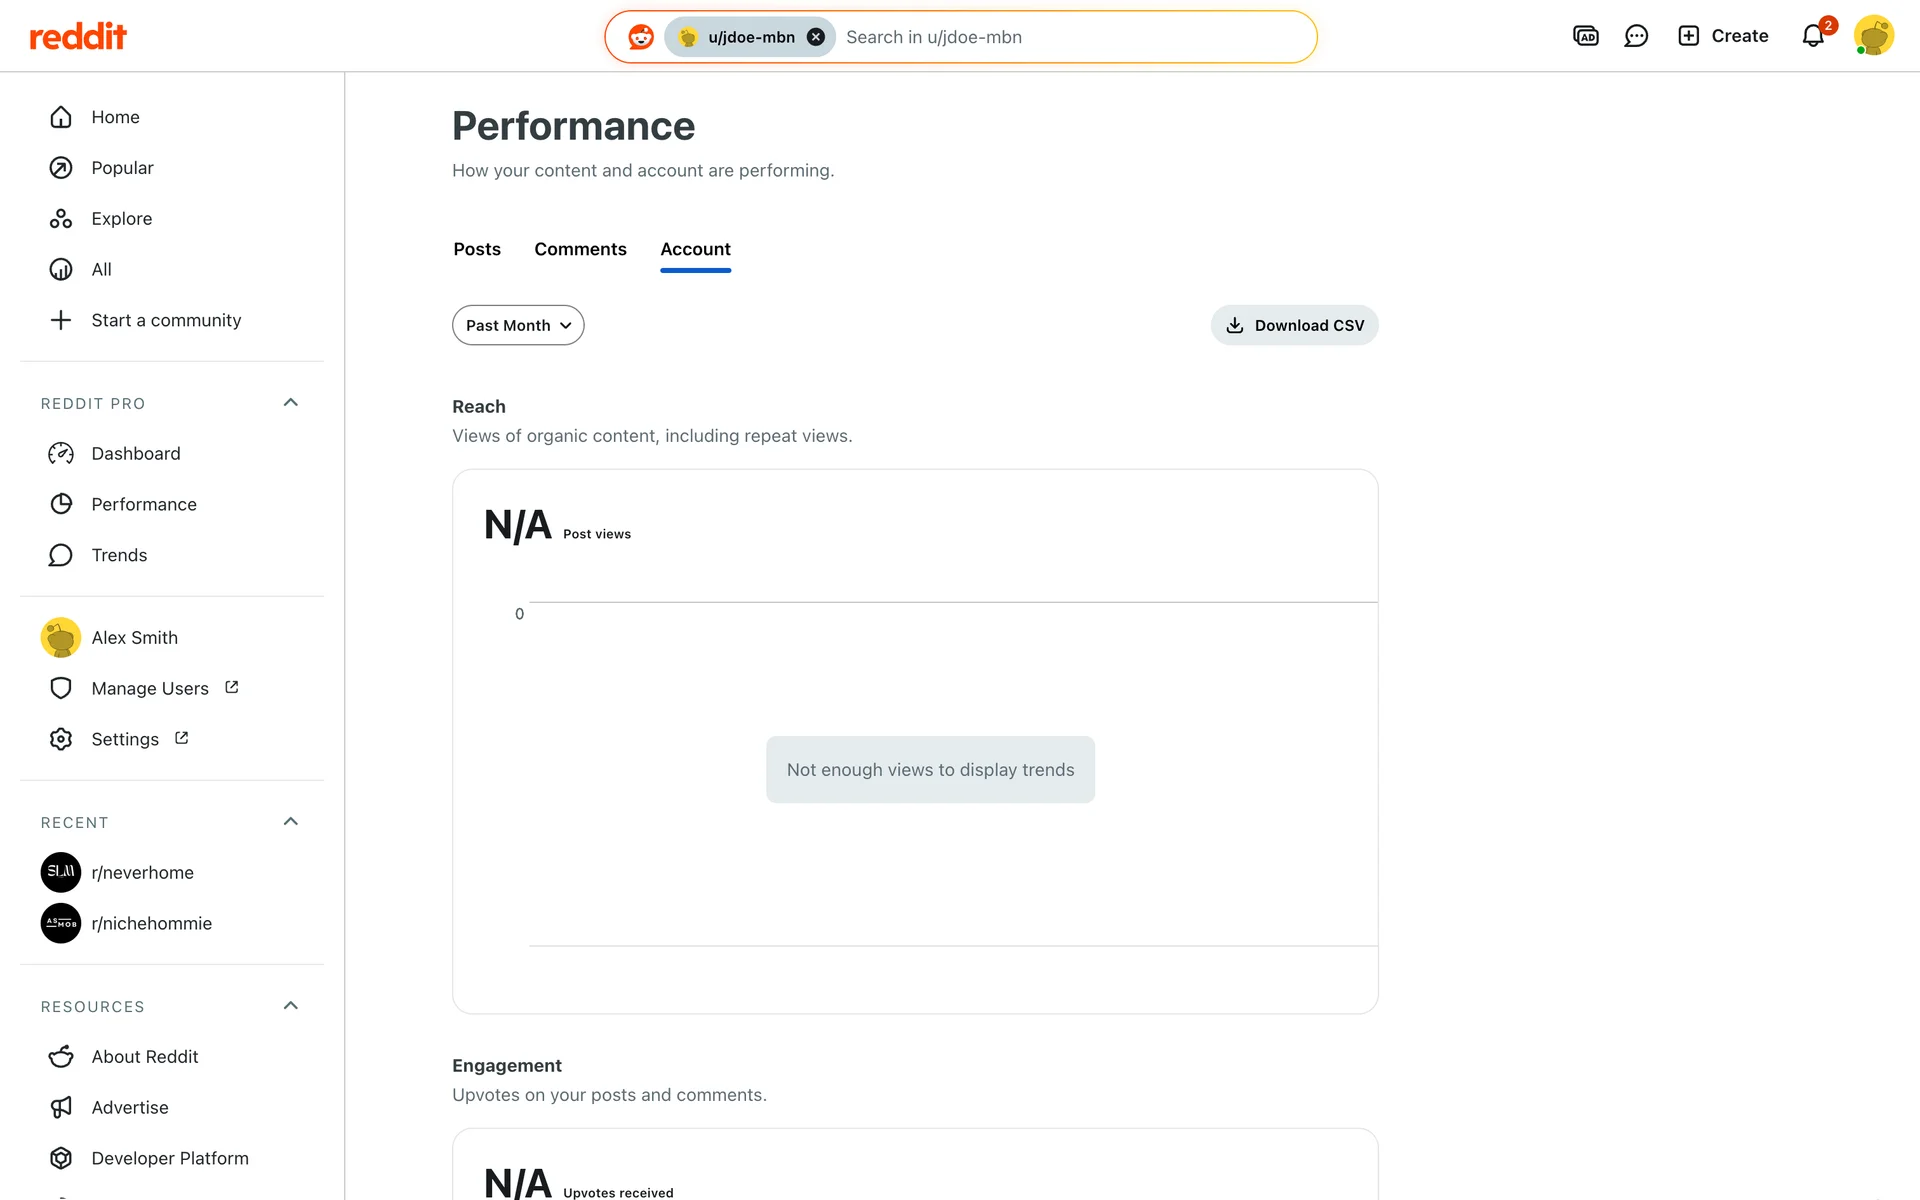This screenshot has width=1920, height=1200.
Task: Click the Create post button
Action: point(1723,36)
